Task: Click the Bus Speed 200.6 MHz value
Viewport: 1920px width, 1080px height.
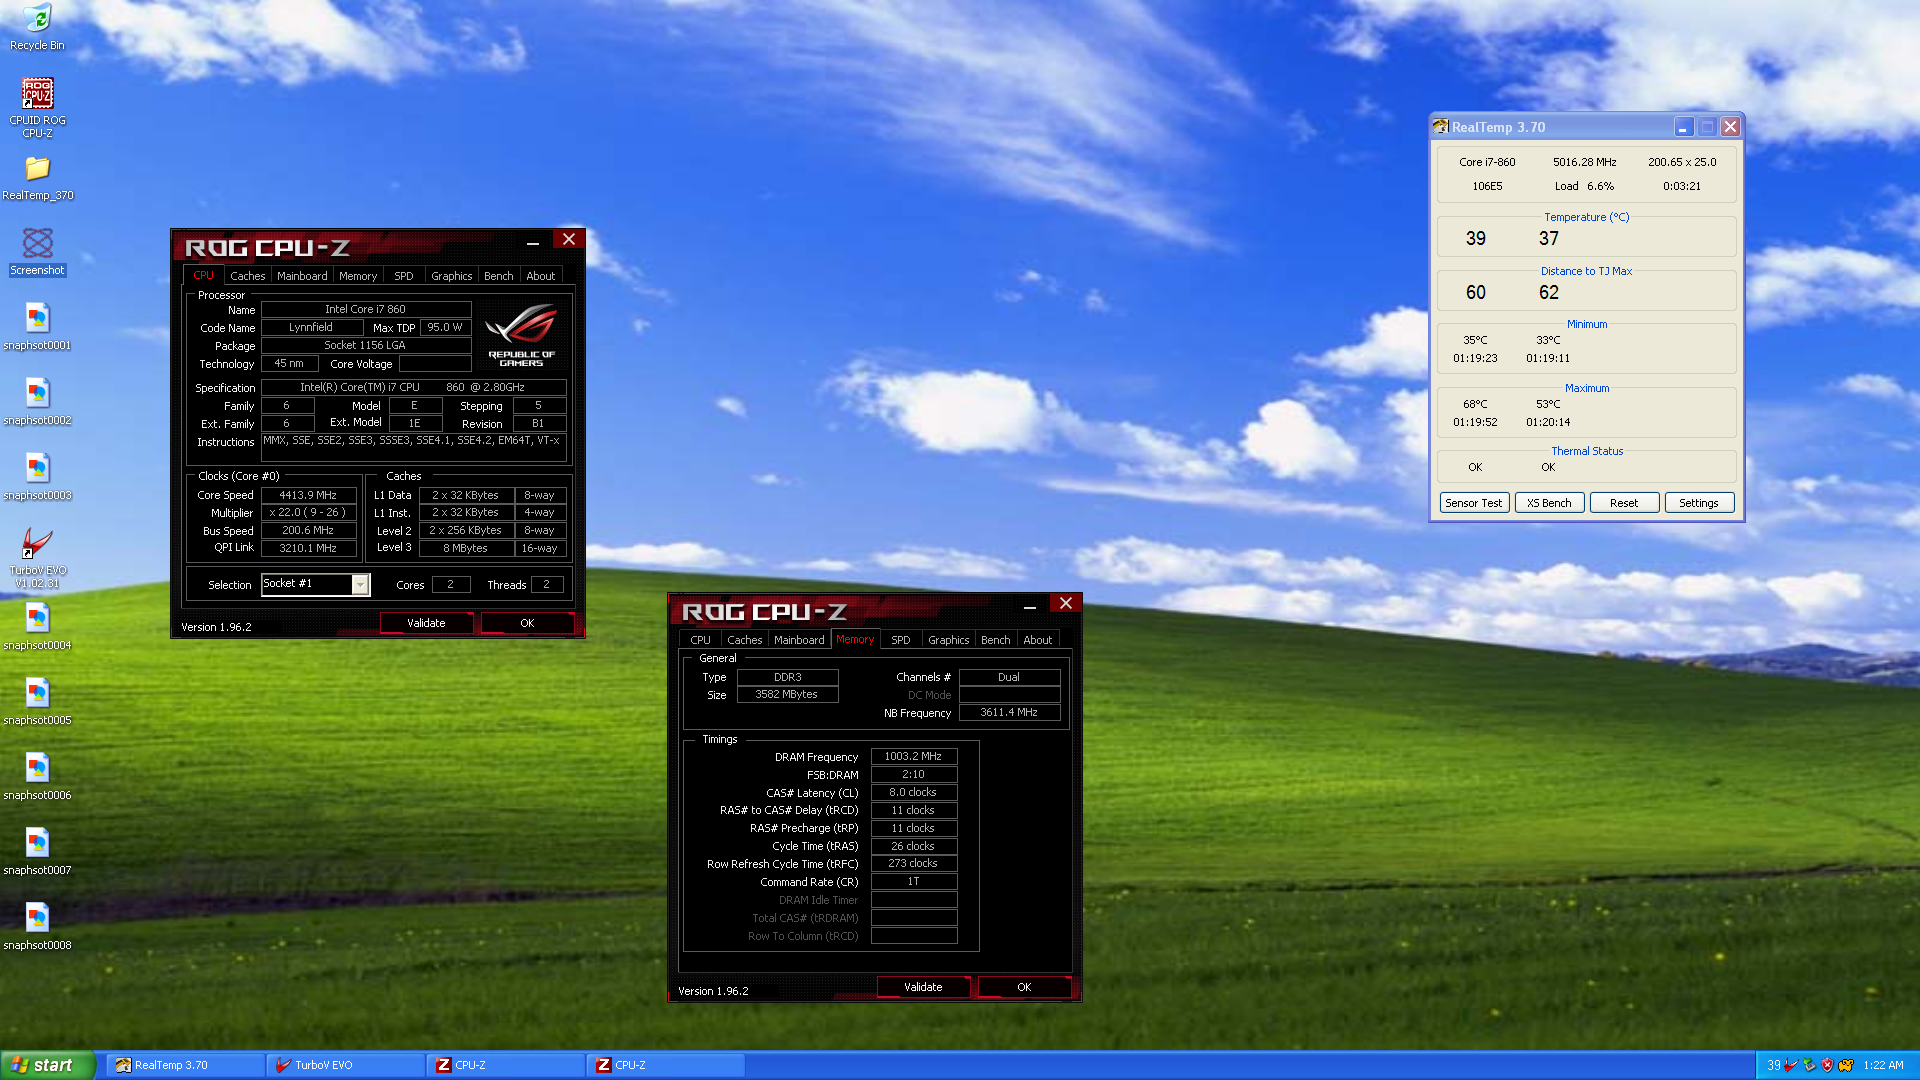Action: pos(308,531)
